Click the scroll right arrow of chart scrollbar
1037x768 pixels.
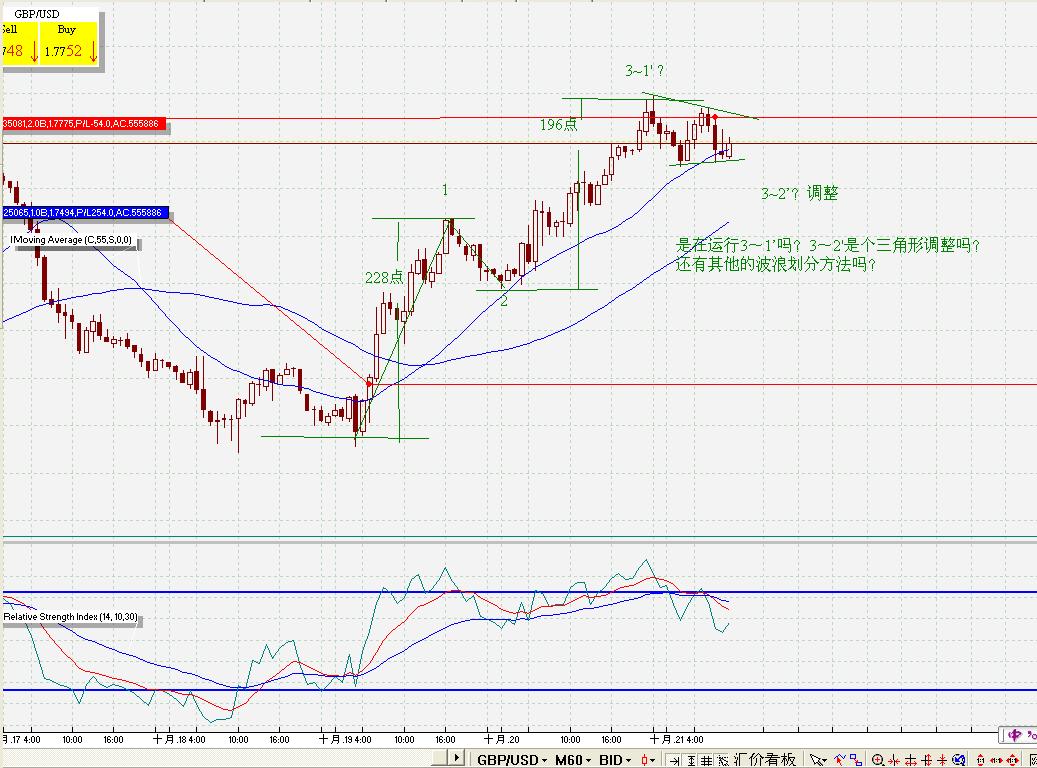[457, 758]
